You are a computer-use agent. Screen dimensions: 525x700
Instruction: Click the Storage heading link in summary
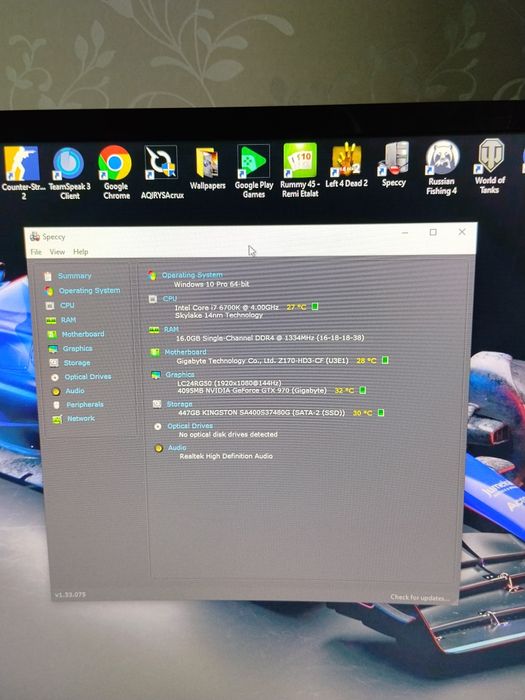click(x=179, y=404)
